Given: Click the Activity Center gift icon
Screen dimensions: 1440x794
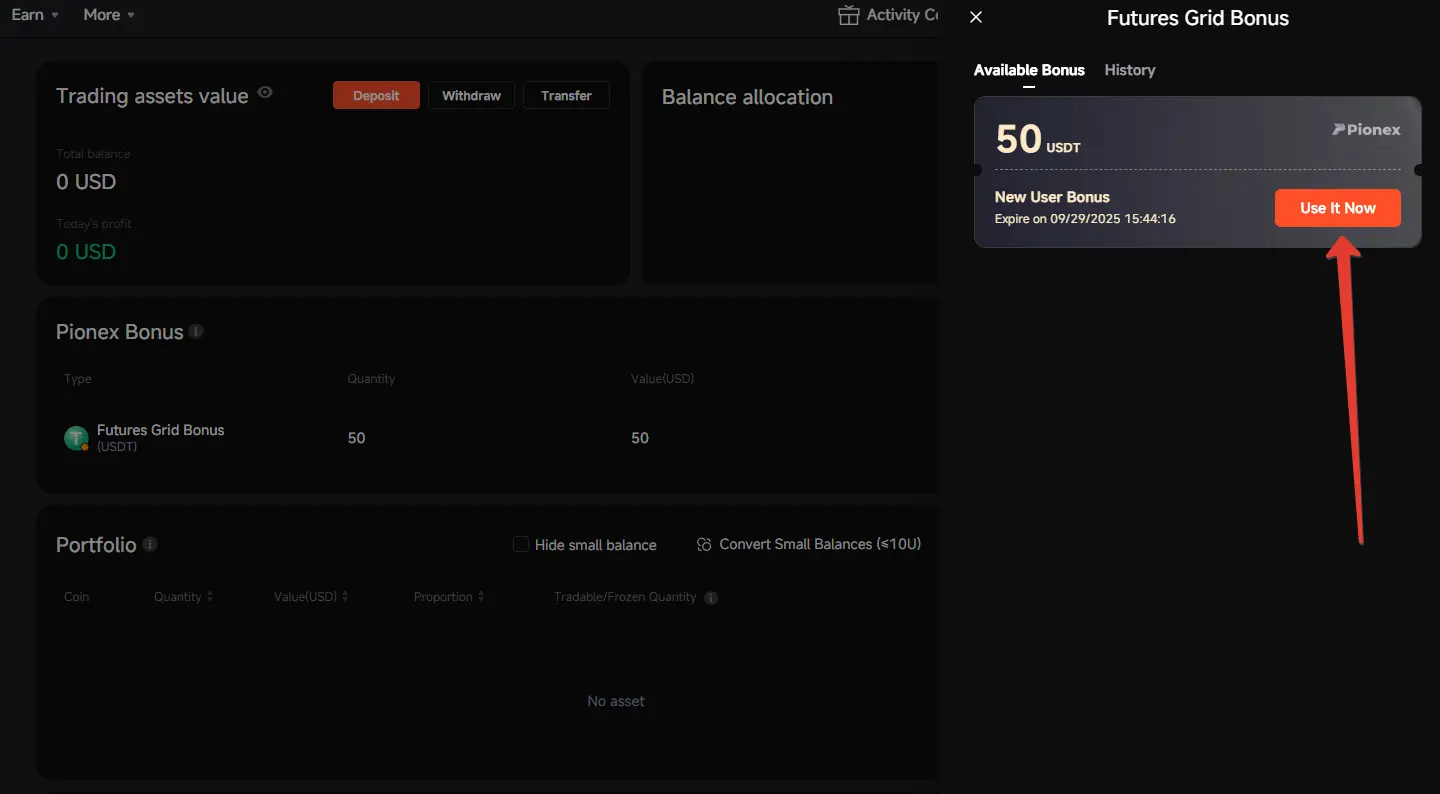Looking at the screenshot, I should click(x=849, y=15).
